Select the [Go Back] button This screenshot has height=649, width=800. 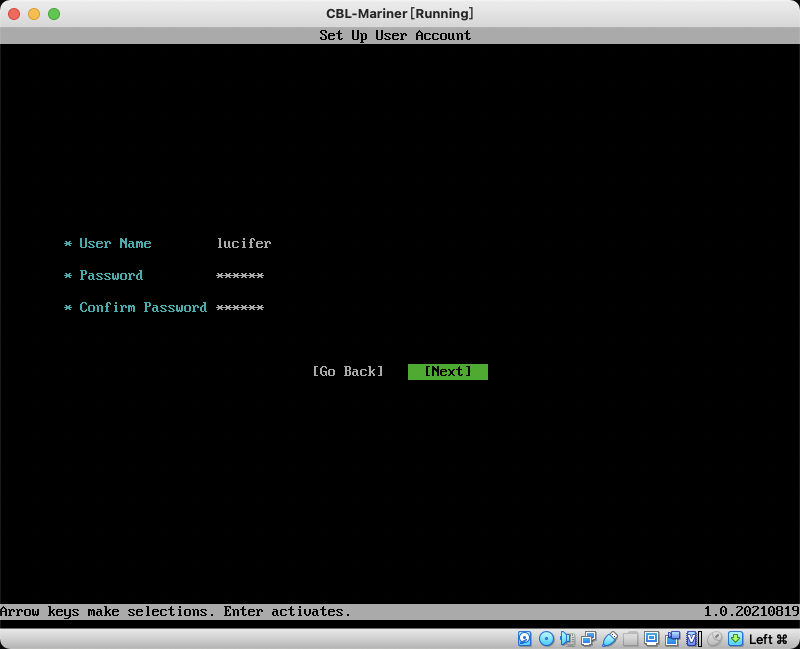[348, 371]
